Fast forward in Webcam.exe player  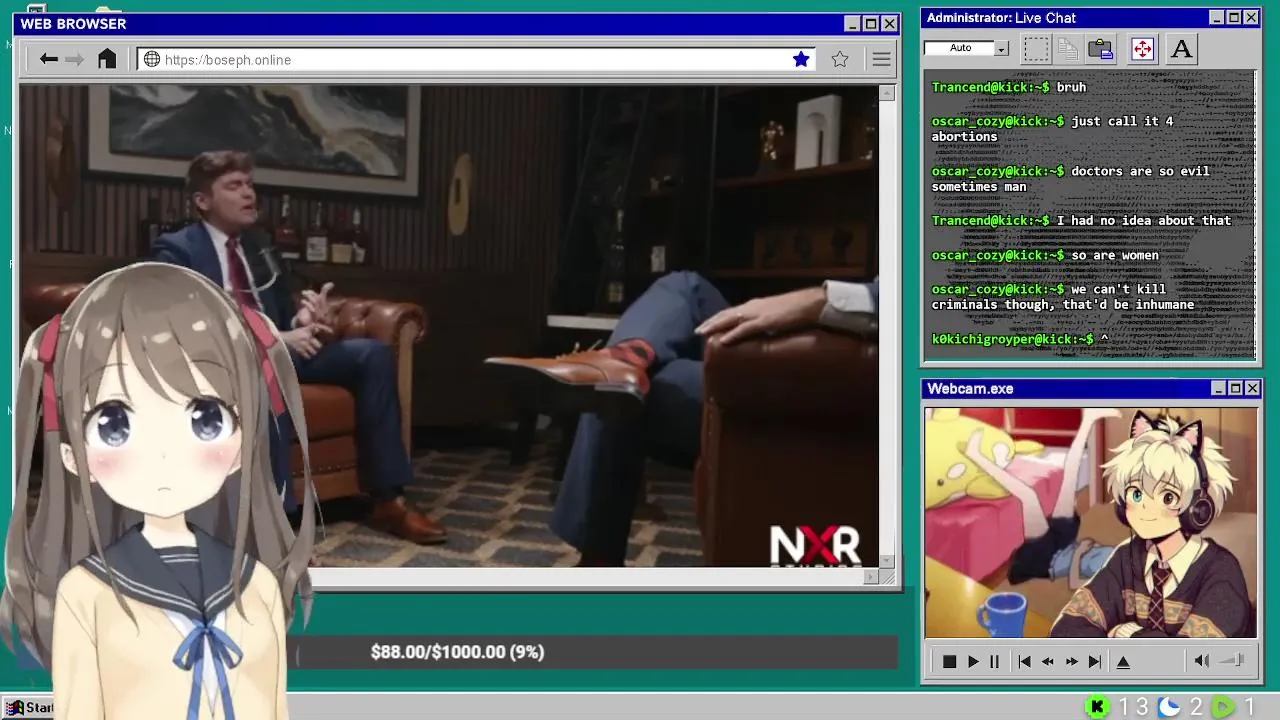tap(1071, 661)
